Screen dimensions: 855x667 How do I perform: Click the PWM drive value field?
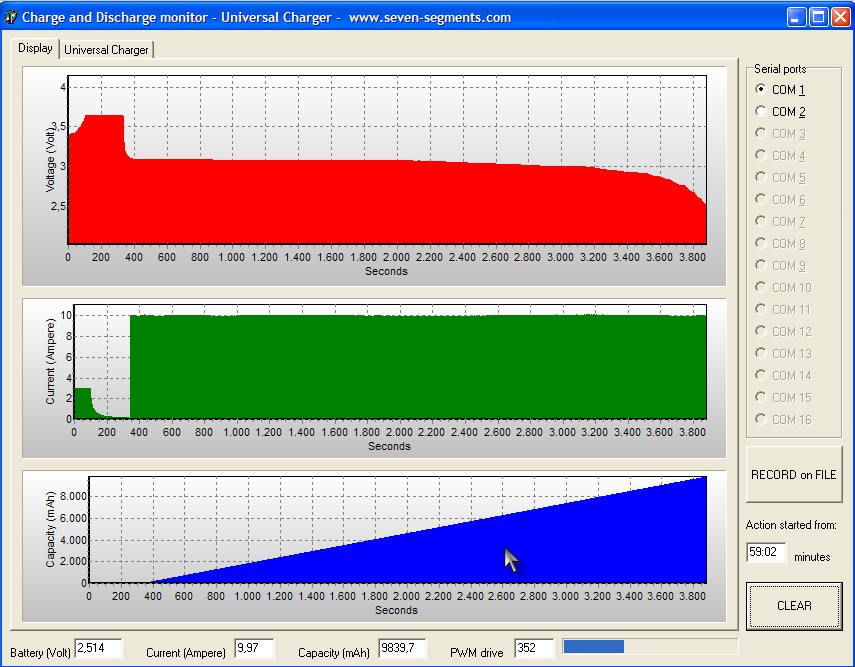pyautogui.click(x=534, y=648)
